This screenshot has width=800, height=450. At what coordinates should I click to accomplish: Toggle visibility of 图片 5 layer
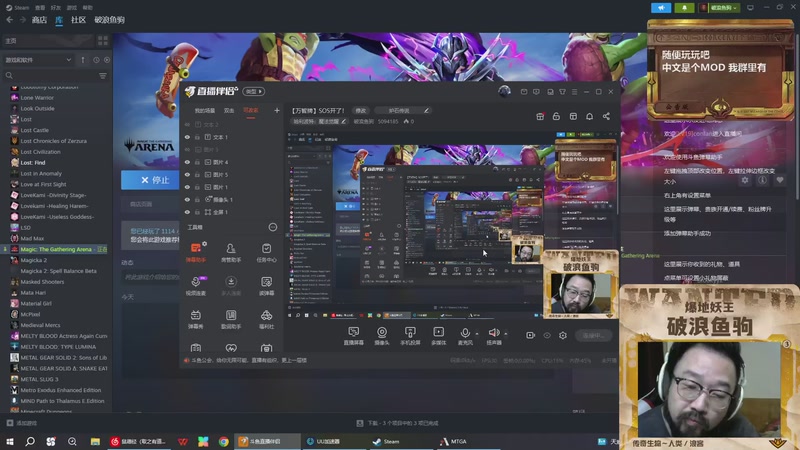click(187, 174)
